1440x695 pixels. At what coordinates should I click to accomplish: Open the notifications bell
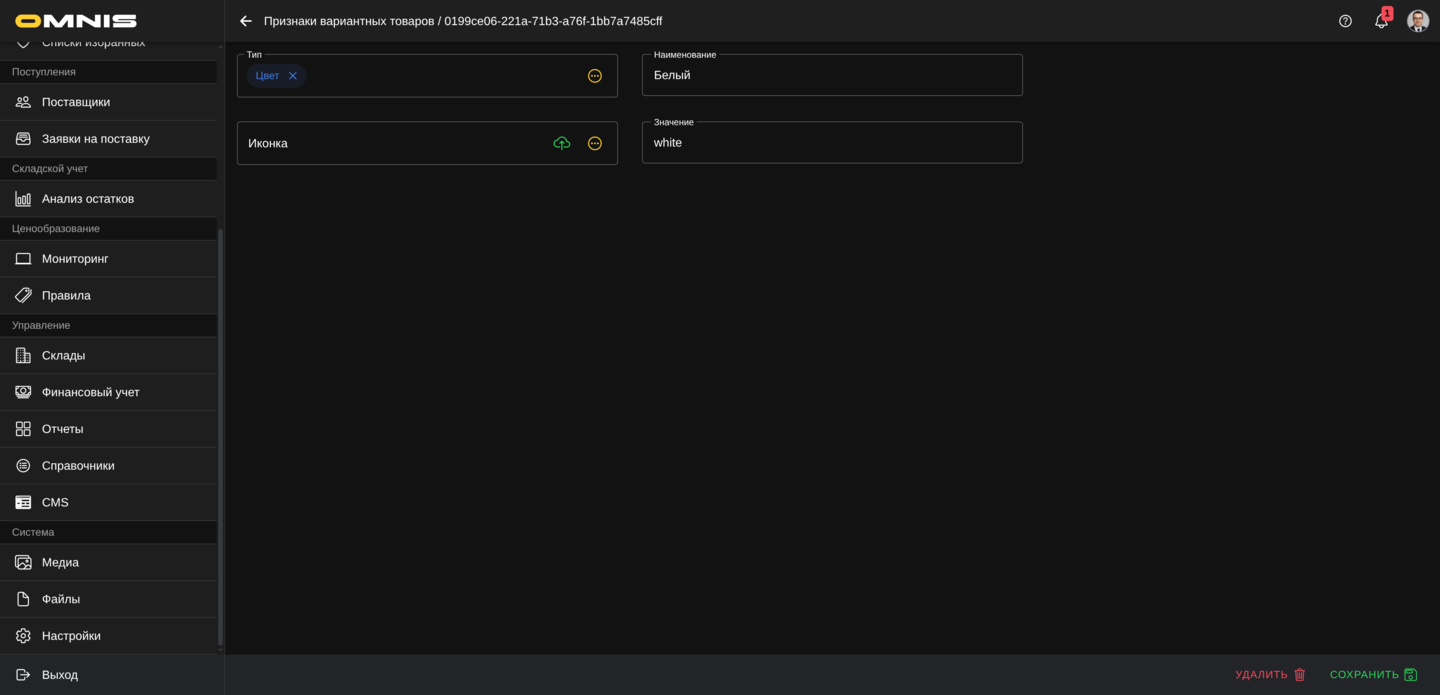[1381, 21]
